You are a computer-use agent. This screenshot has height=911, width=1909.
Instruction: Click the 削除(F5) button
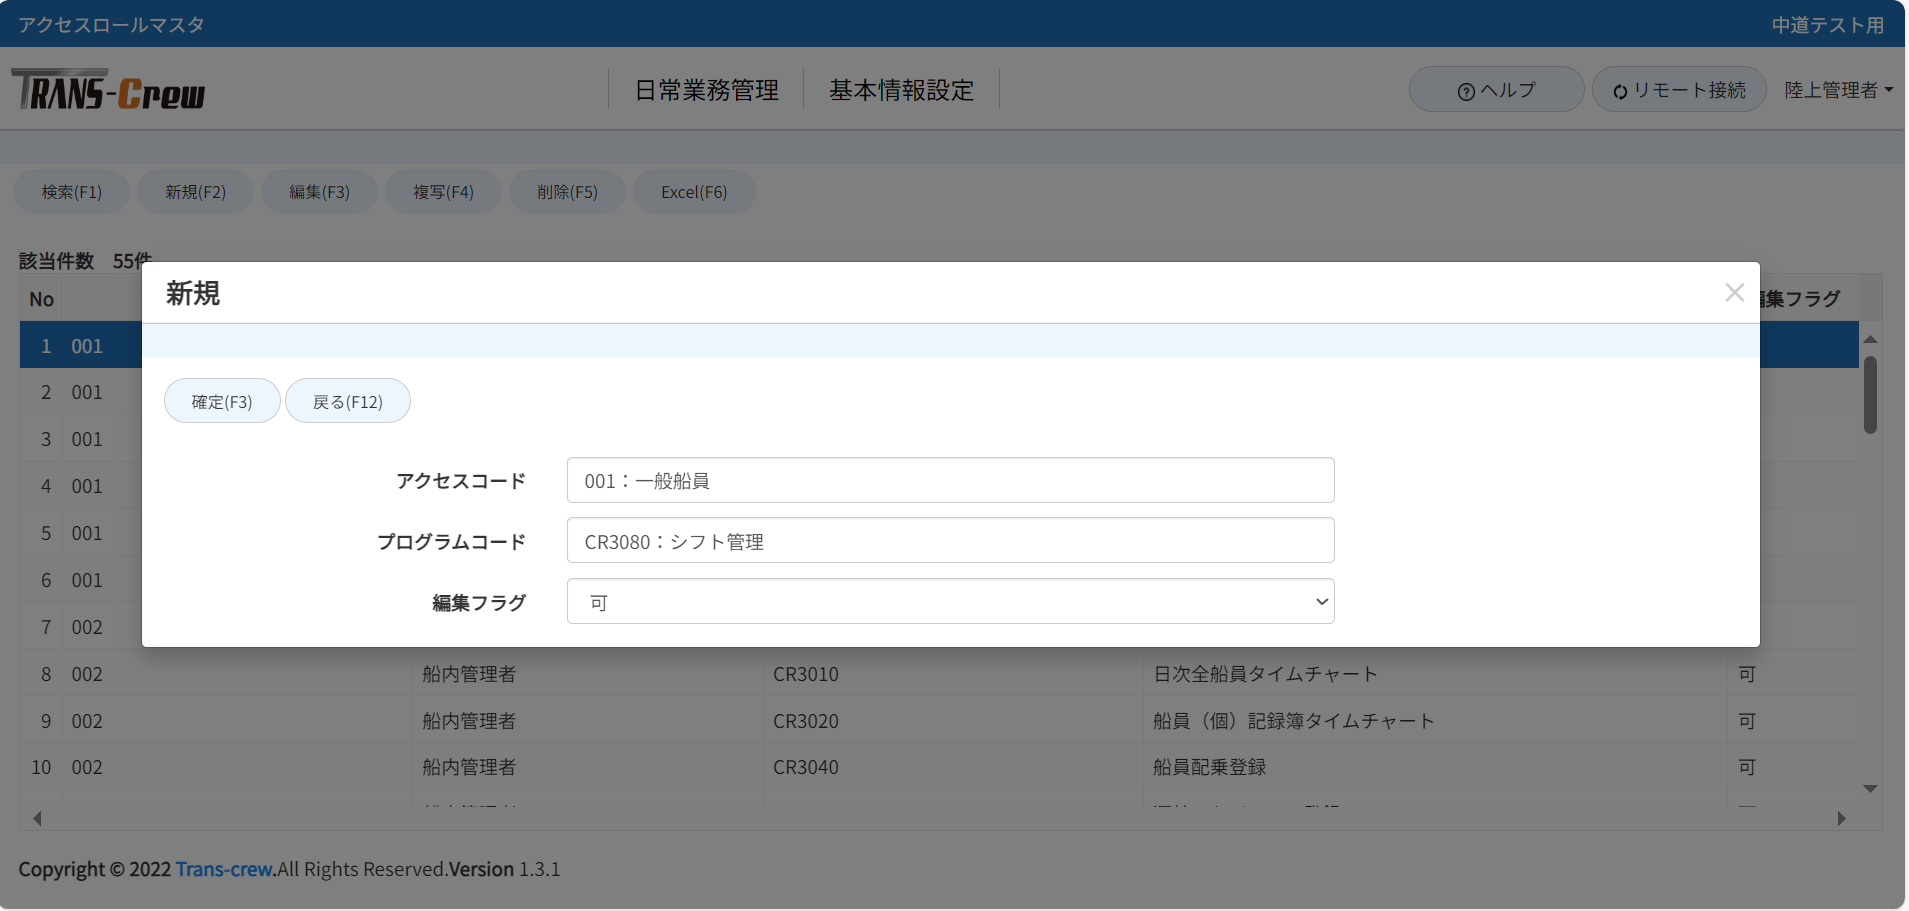[567, 192]
